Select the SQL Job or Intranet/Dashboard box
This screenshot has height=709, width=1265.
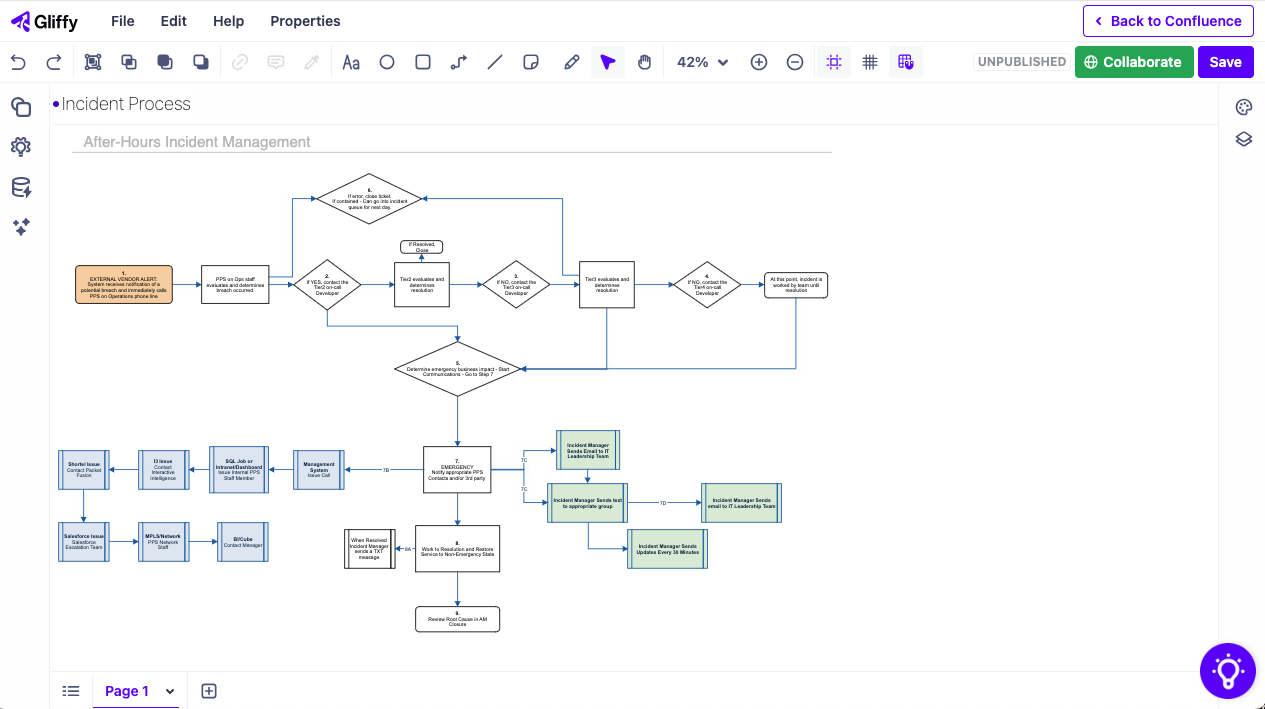(x=239, y=470)
